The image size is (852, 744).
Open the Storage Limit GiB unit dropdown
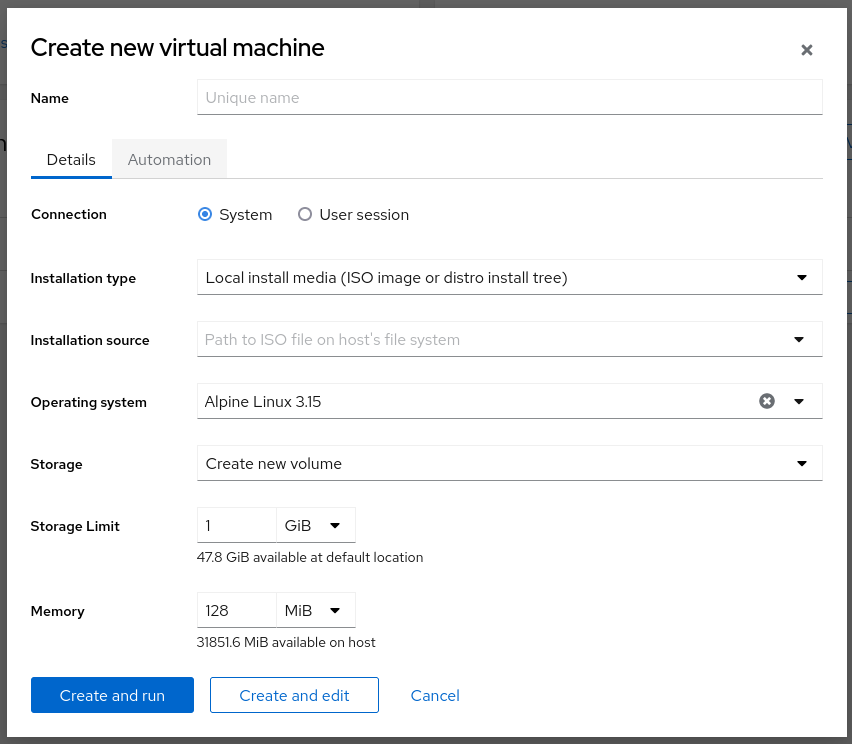pos(316,524)
